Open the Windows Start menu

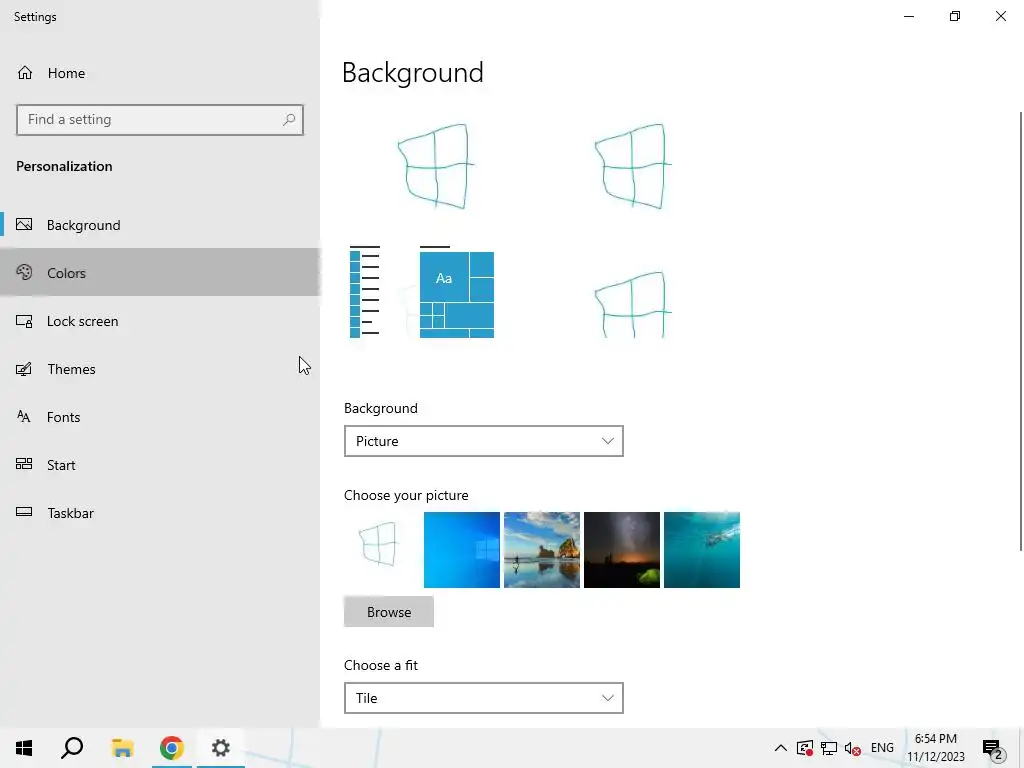click(x=24, y=748)
